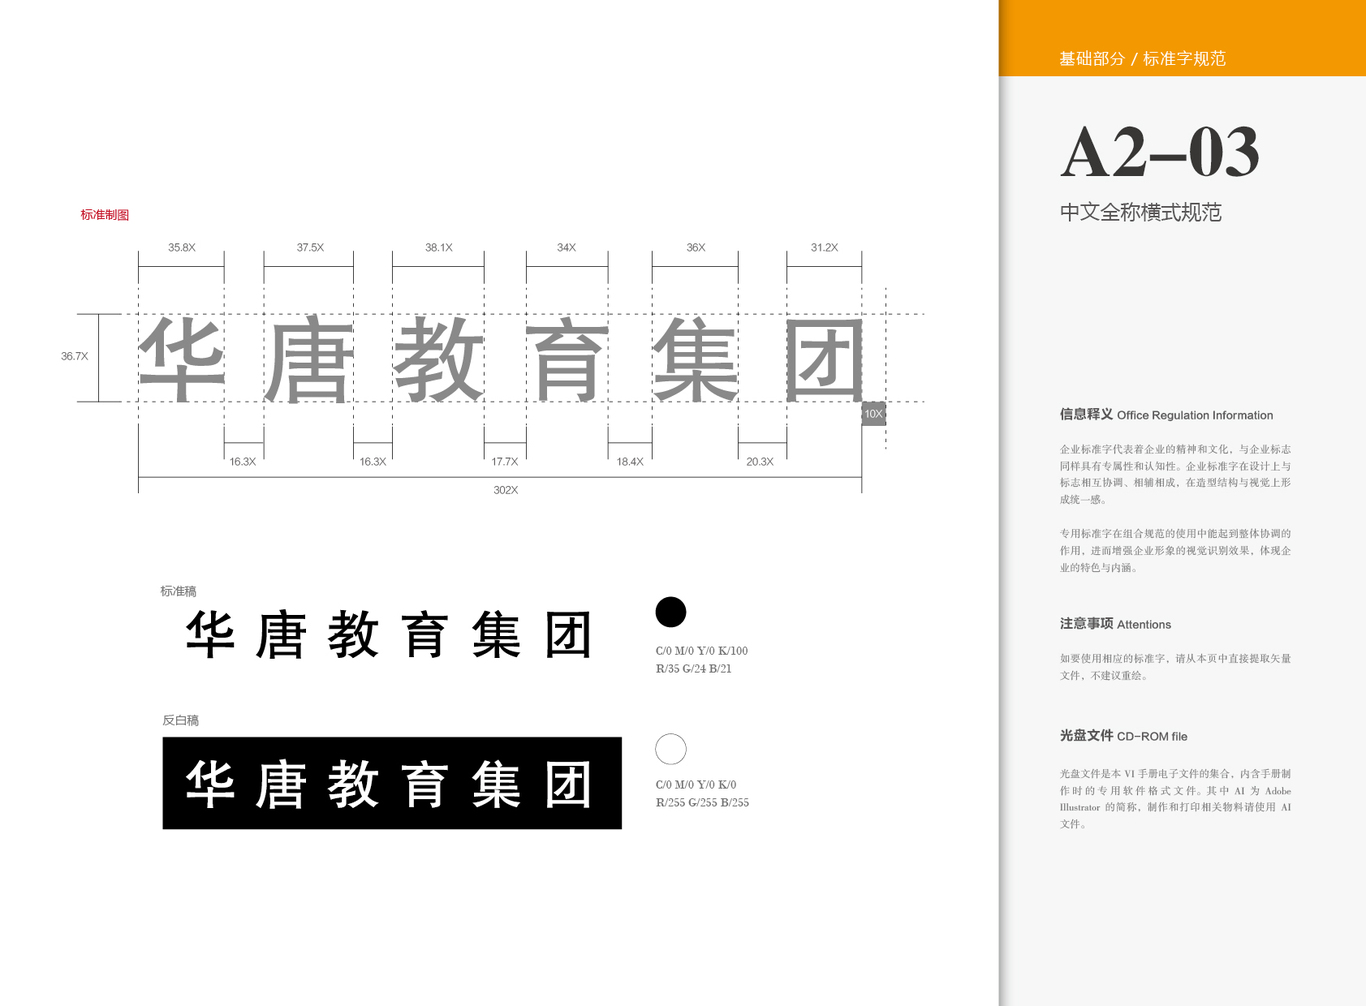Click the 17.7X gap dimension
Screen dimensions: 1366x1006
click(505, 462)
